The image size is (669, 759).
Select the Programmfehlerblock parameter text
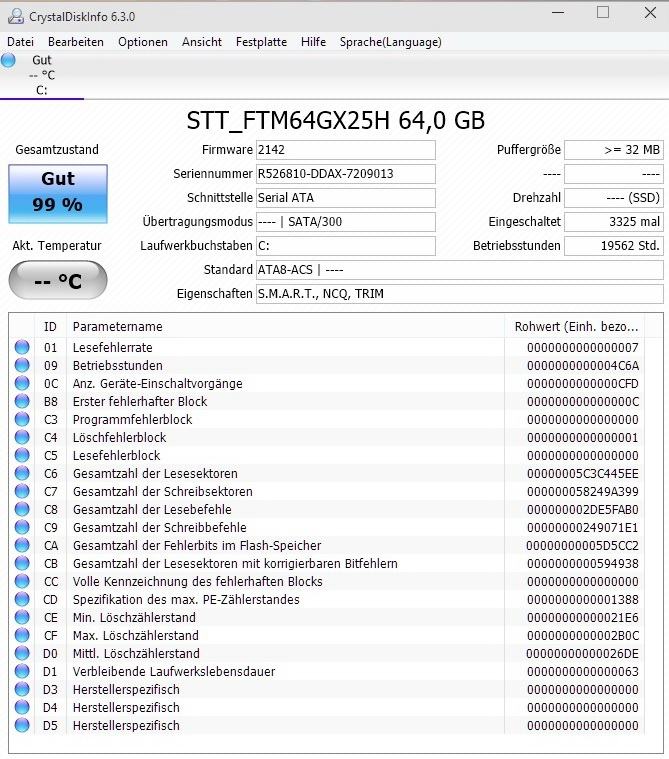click(132, 420)
